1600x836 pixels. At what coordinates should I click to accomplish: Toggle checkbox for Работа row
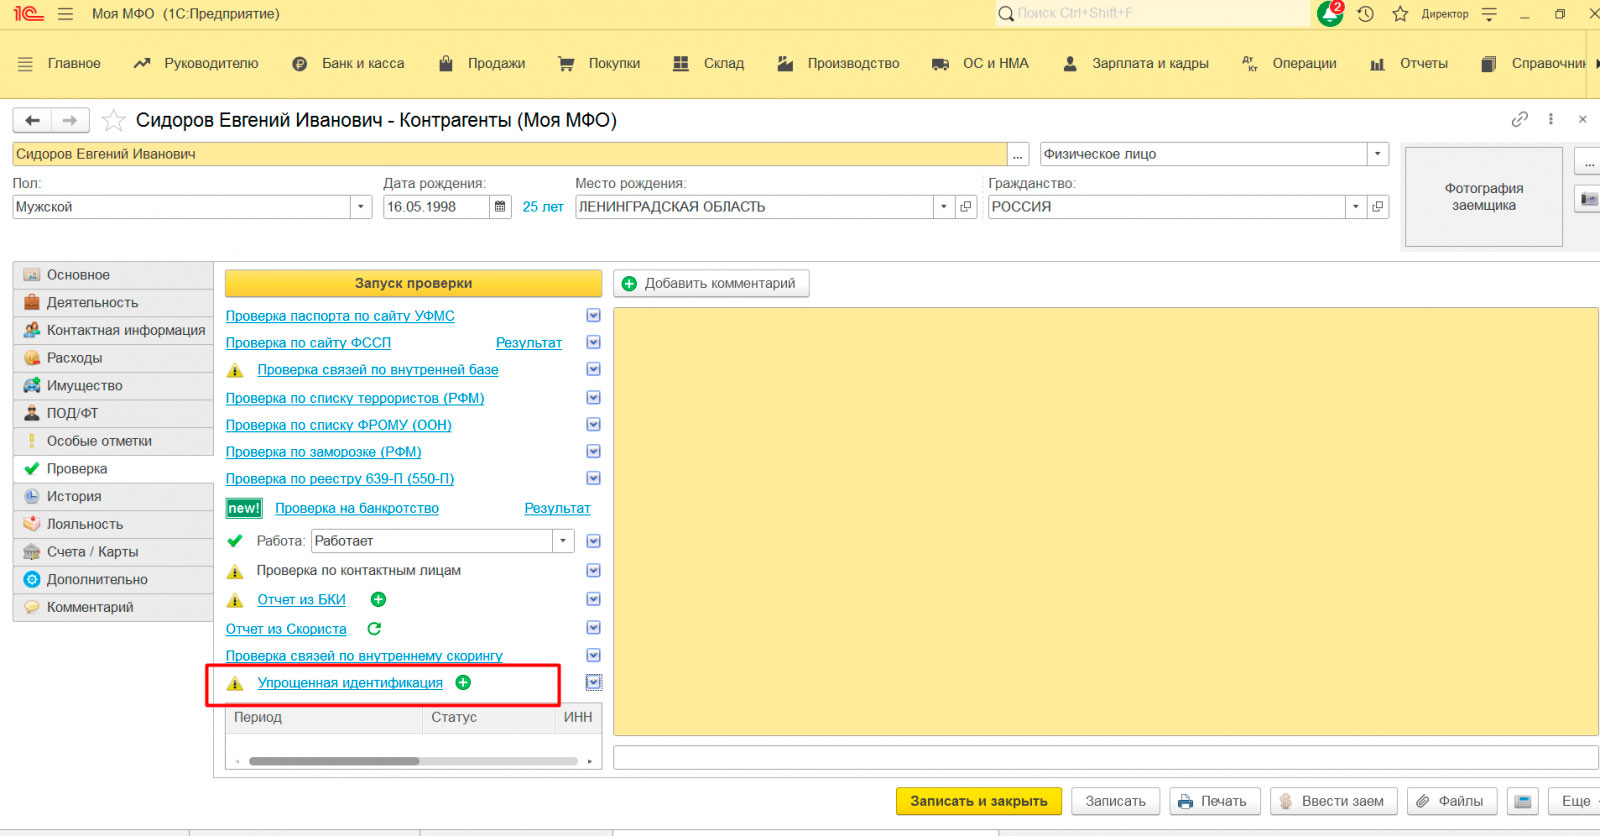coord(593,541)
